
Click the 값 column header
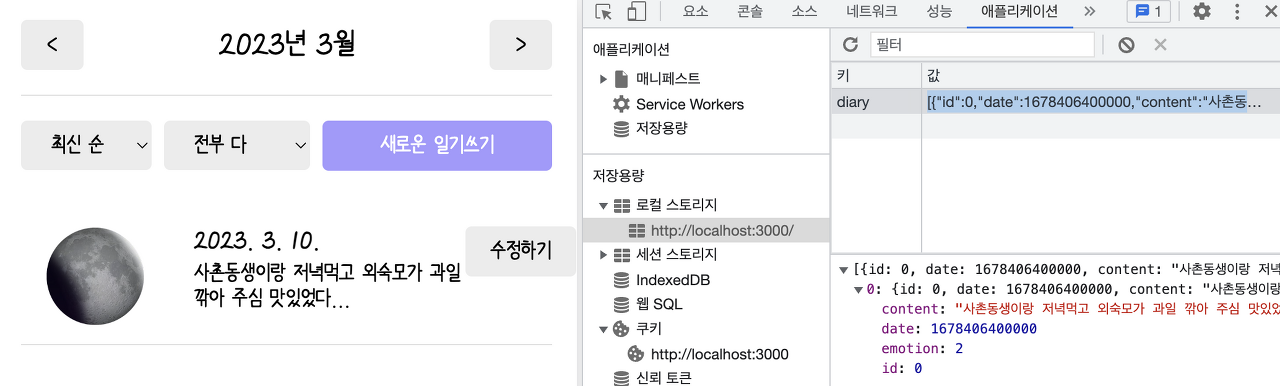click(1101, 76)
